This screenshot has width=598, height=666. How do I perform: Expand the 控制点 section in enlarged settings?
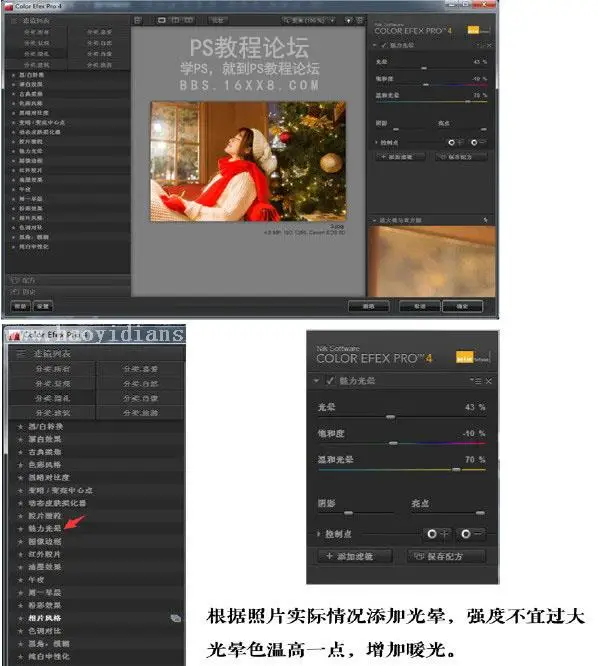click(319, 534)
